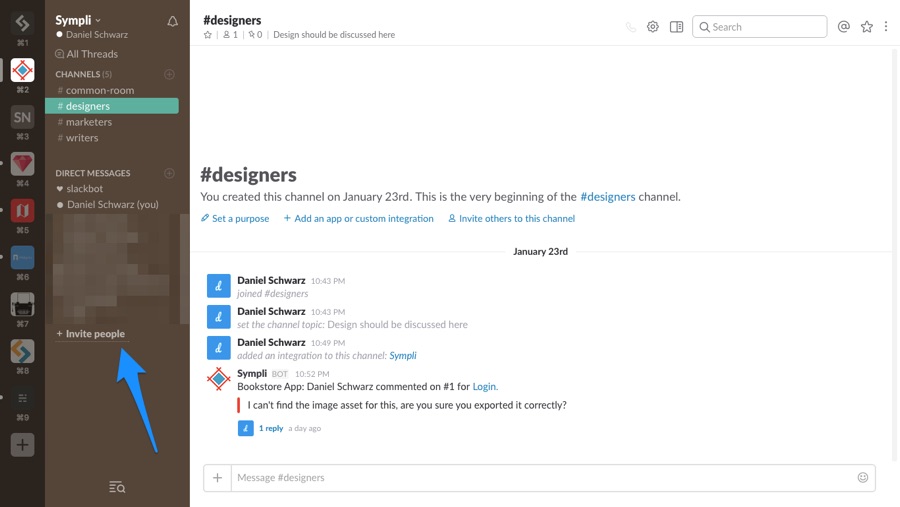Show starred items in top bar
Screen dimensions: 900x507
(x=867, y=27)
